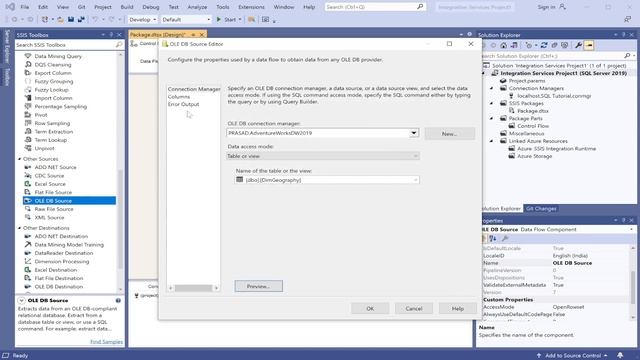Select the Data Mining Query toolbox item
Image resolution: width=640 pixels, height=360 pixels.
(x=58, y=56)
